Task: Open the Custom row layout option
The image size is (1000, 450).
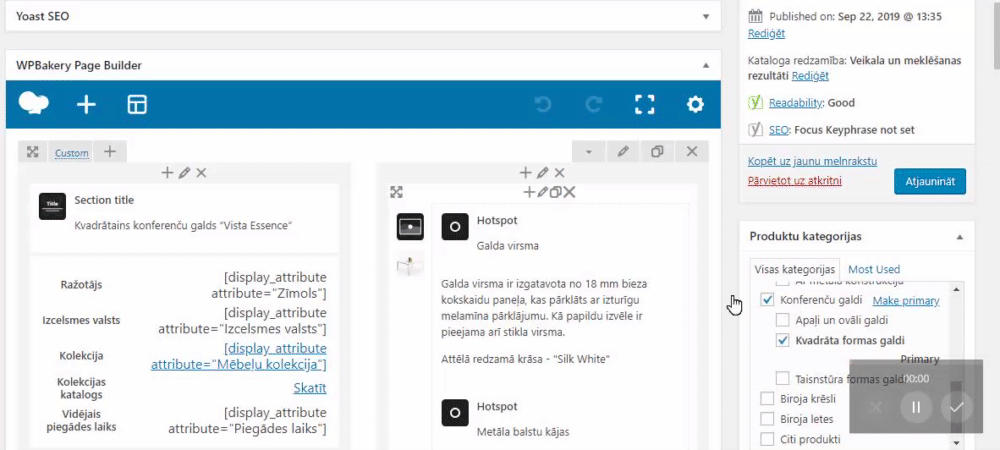Action: (71, 153)
